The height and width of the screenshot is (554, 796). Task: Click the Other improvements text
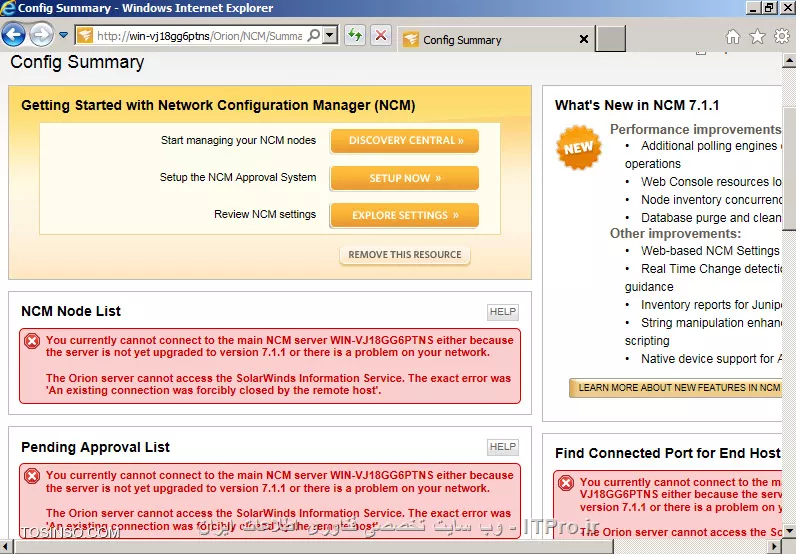pos(675,234)
